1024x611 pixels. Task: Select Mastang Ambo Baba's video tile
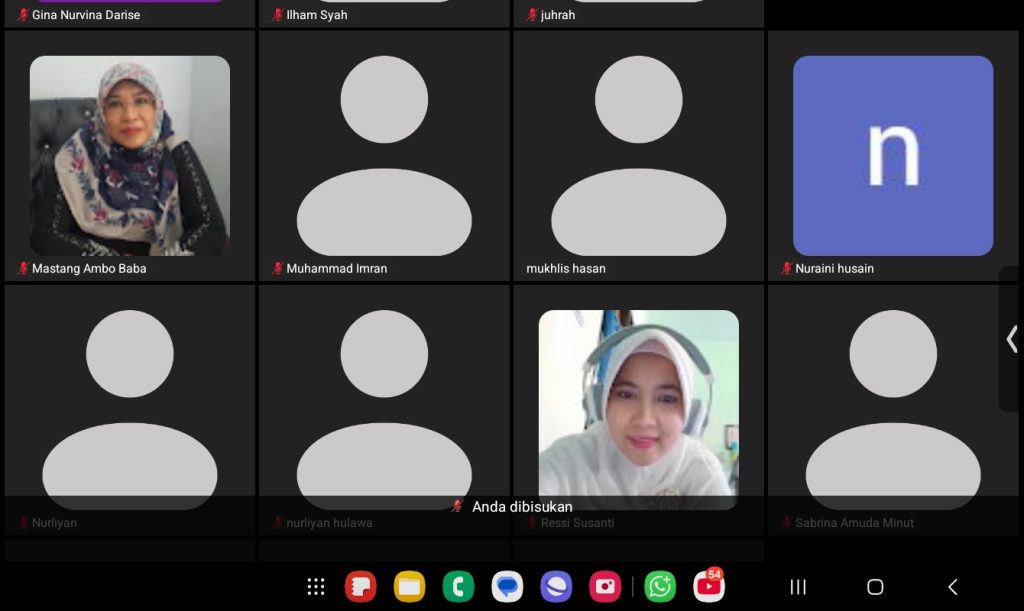pyautogui.click(x=130, y=155)
